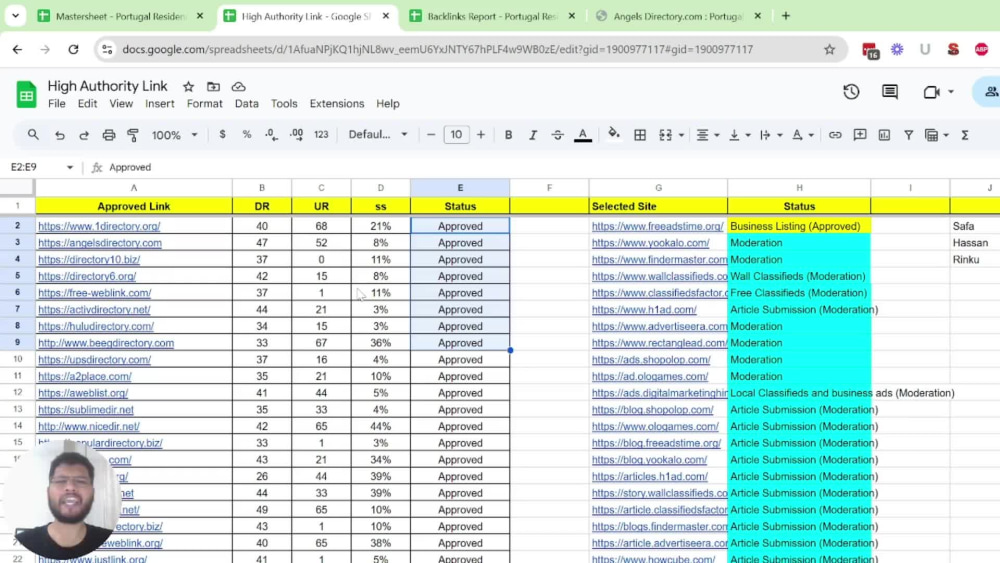Create a filter

tap(908, 135)
